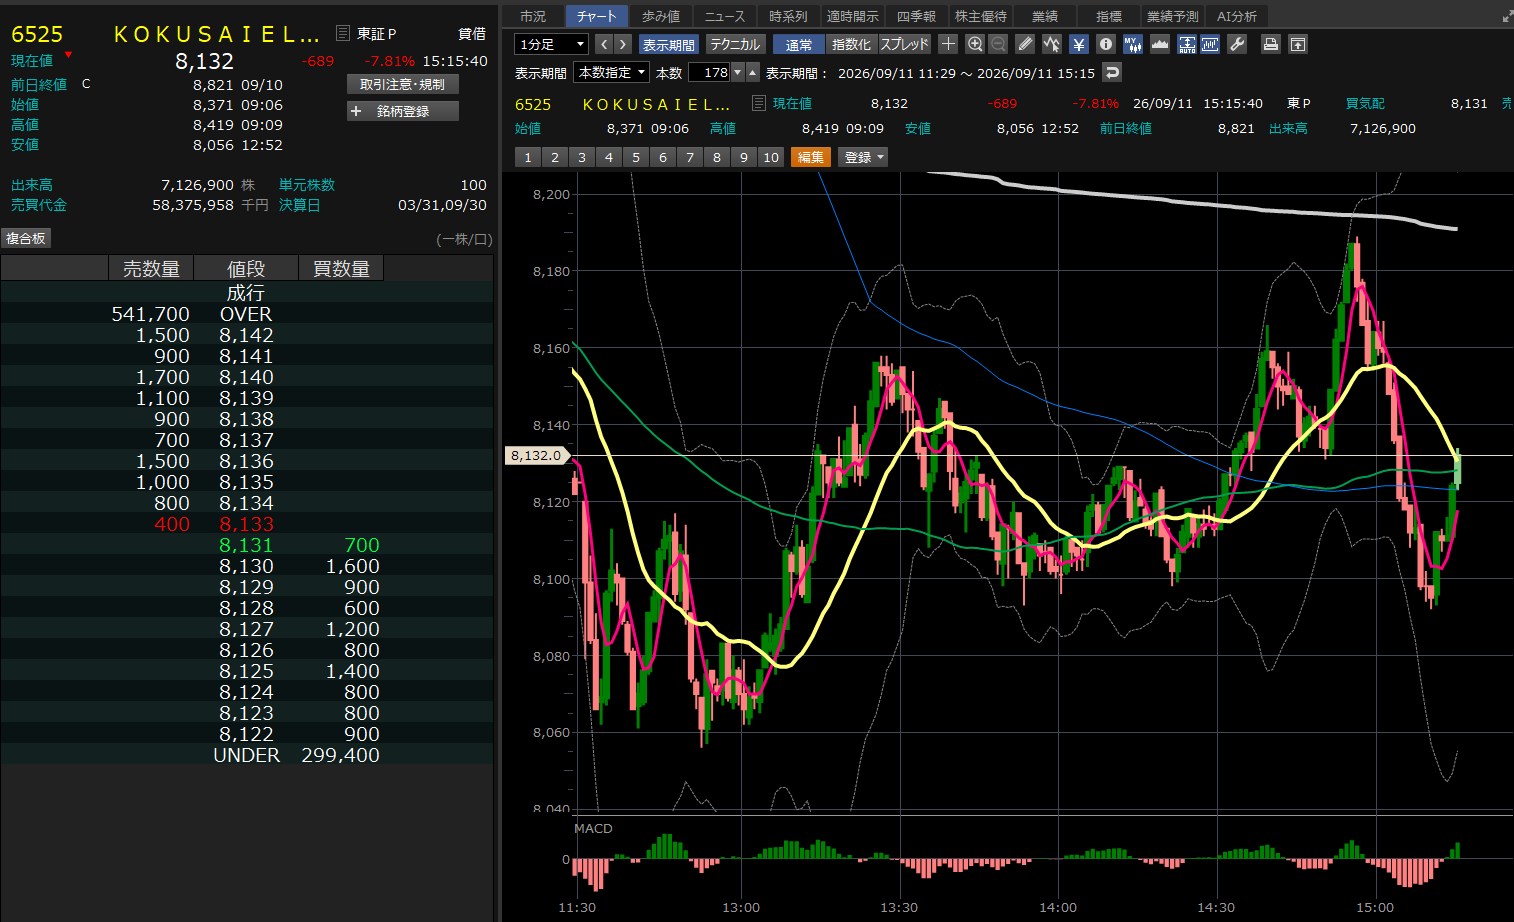This screenshot has height=922, width=1514.
Task: Expand the 登録 dropdown button
Action: pos(865,157)
